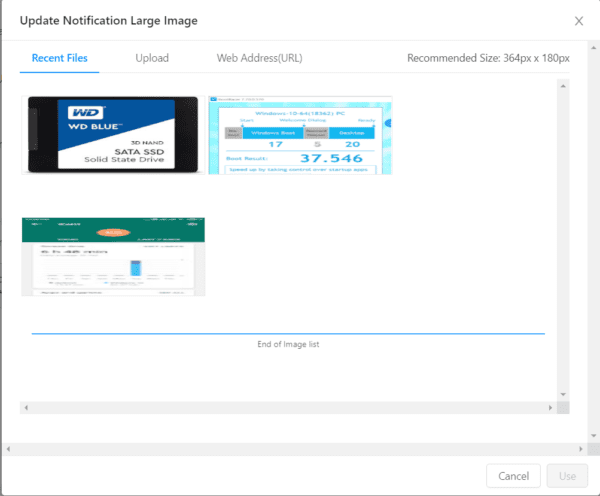Click inner horizontal scrollbar left arrow
Screen dimensions: 600x496
[26, 408]
